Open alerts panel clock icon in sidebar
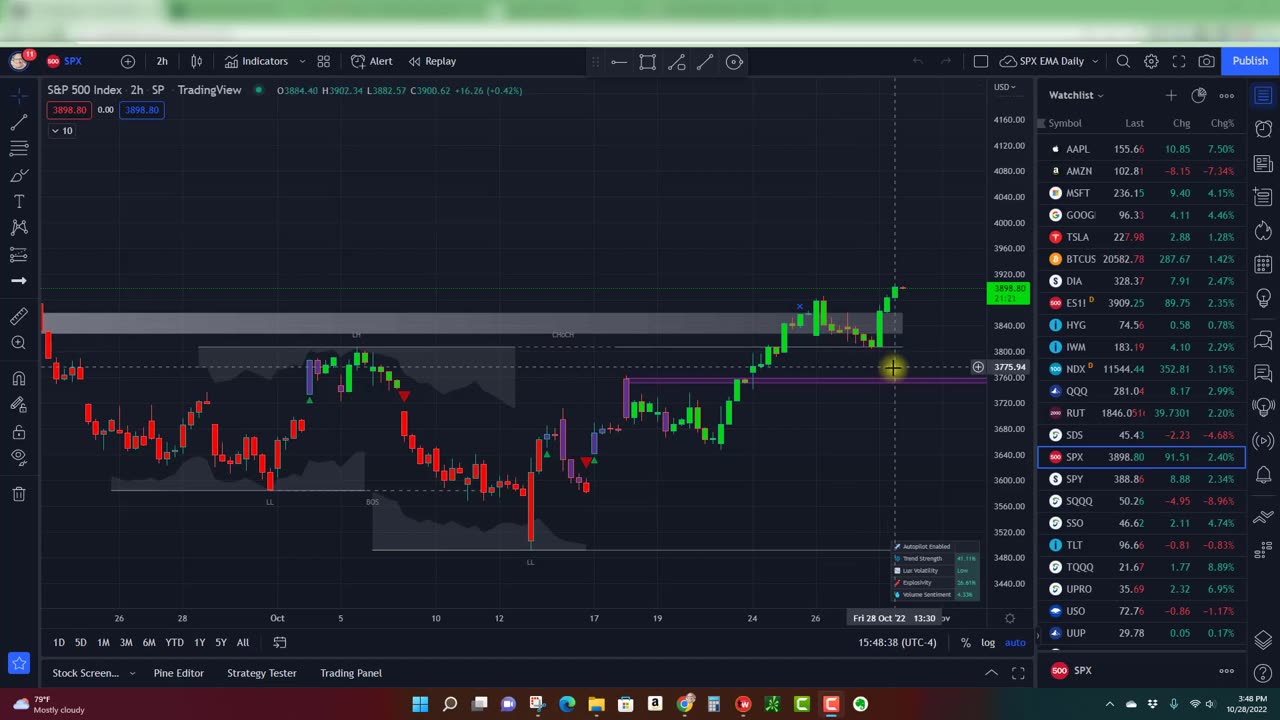The image size is (1280, 720). pos(1263,129)
